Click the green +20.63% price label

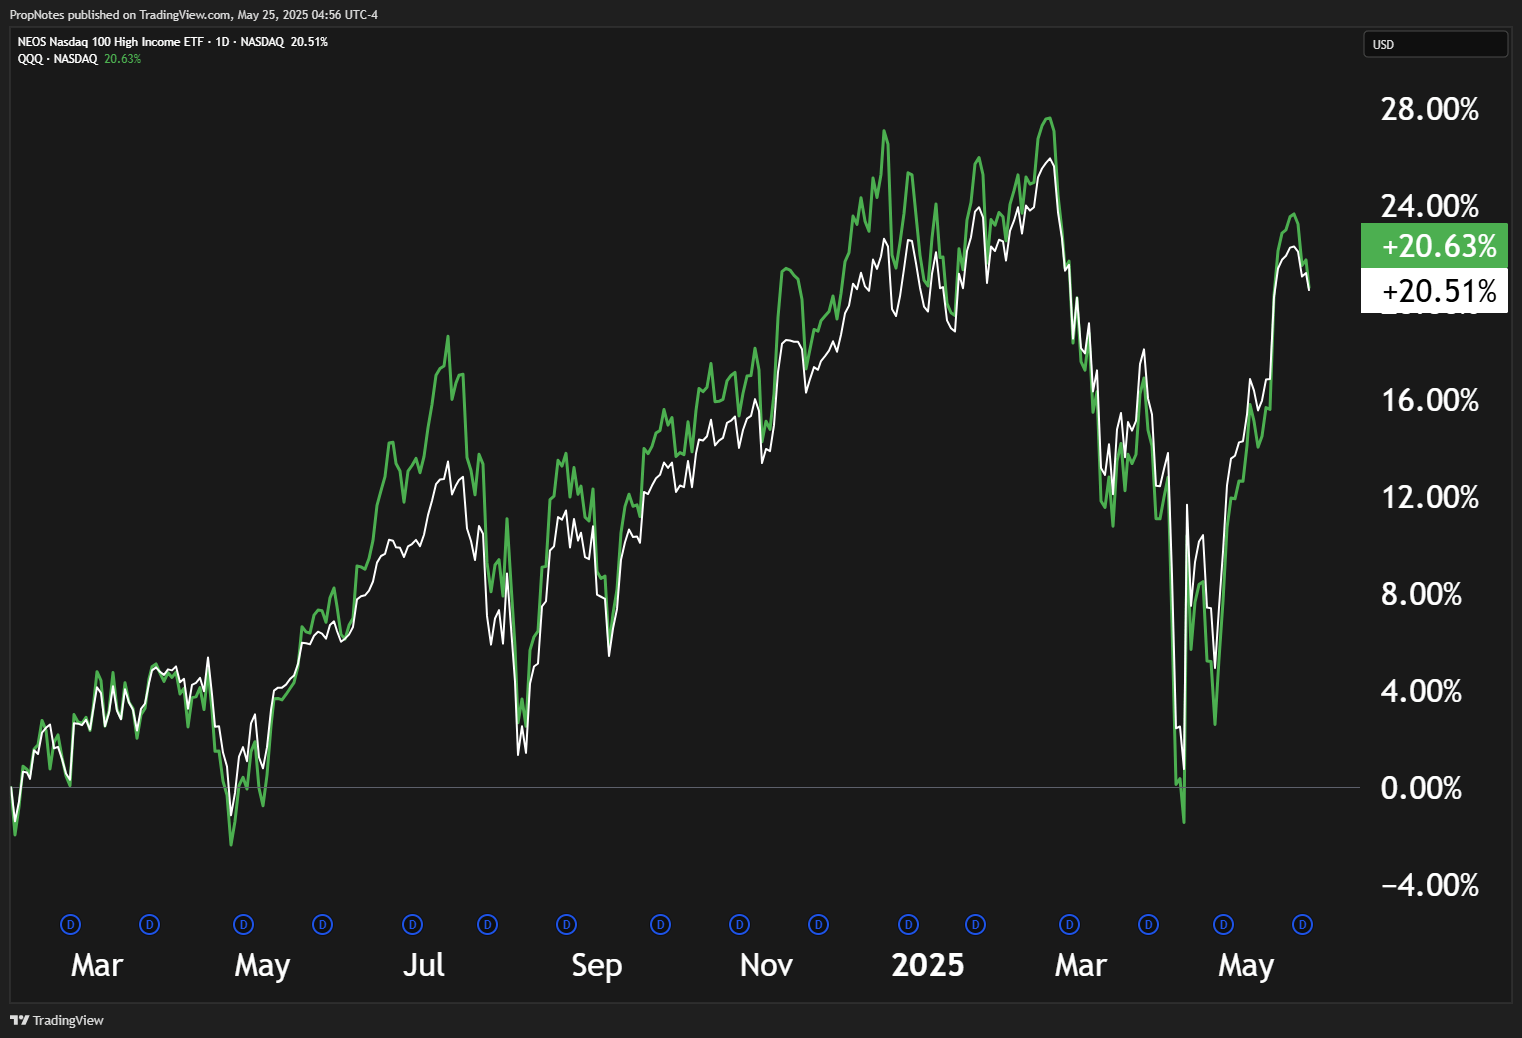(1434, 246)
